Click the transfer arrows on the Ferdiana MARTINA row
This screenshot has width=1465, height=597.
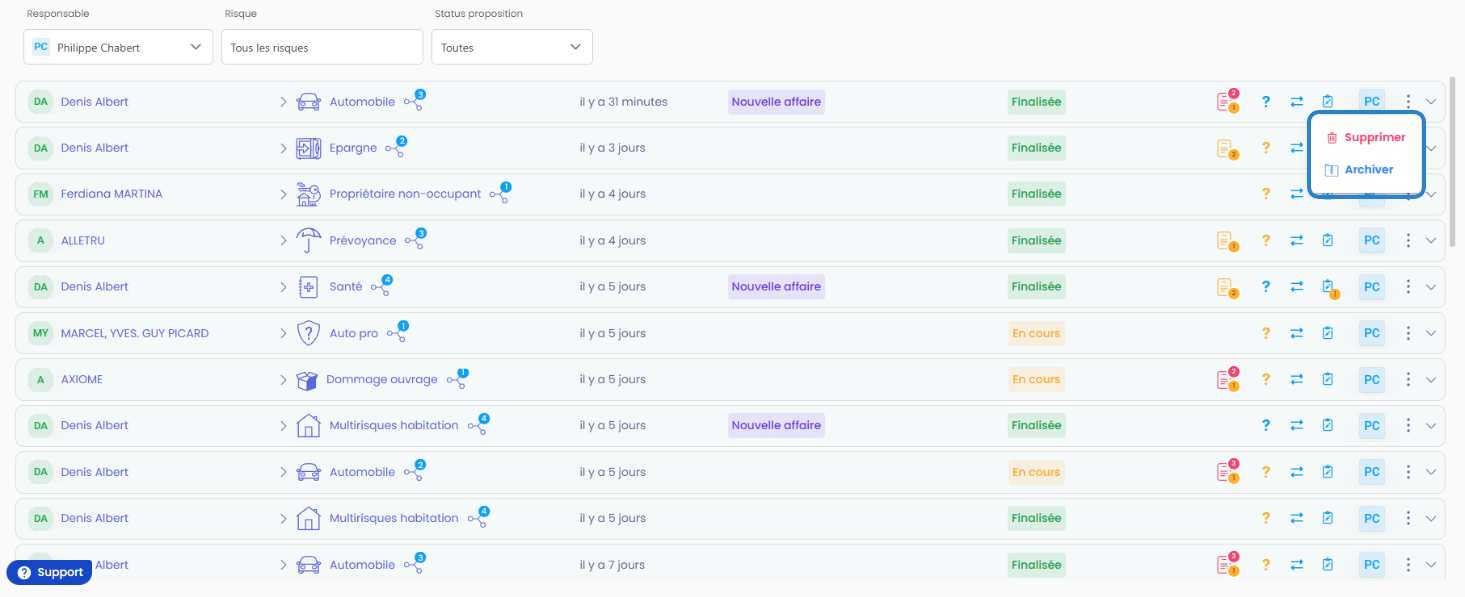click(x=1296, y=194)
